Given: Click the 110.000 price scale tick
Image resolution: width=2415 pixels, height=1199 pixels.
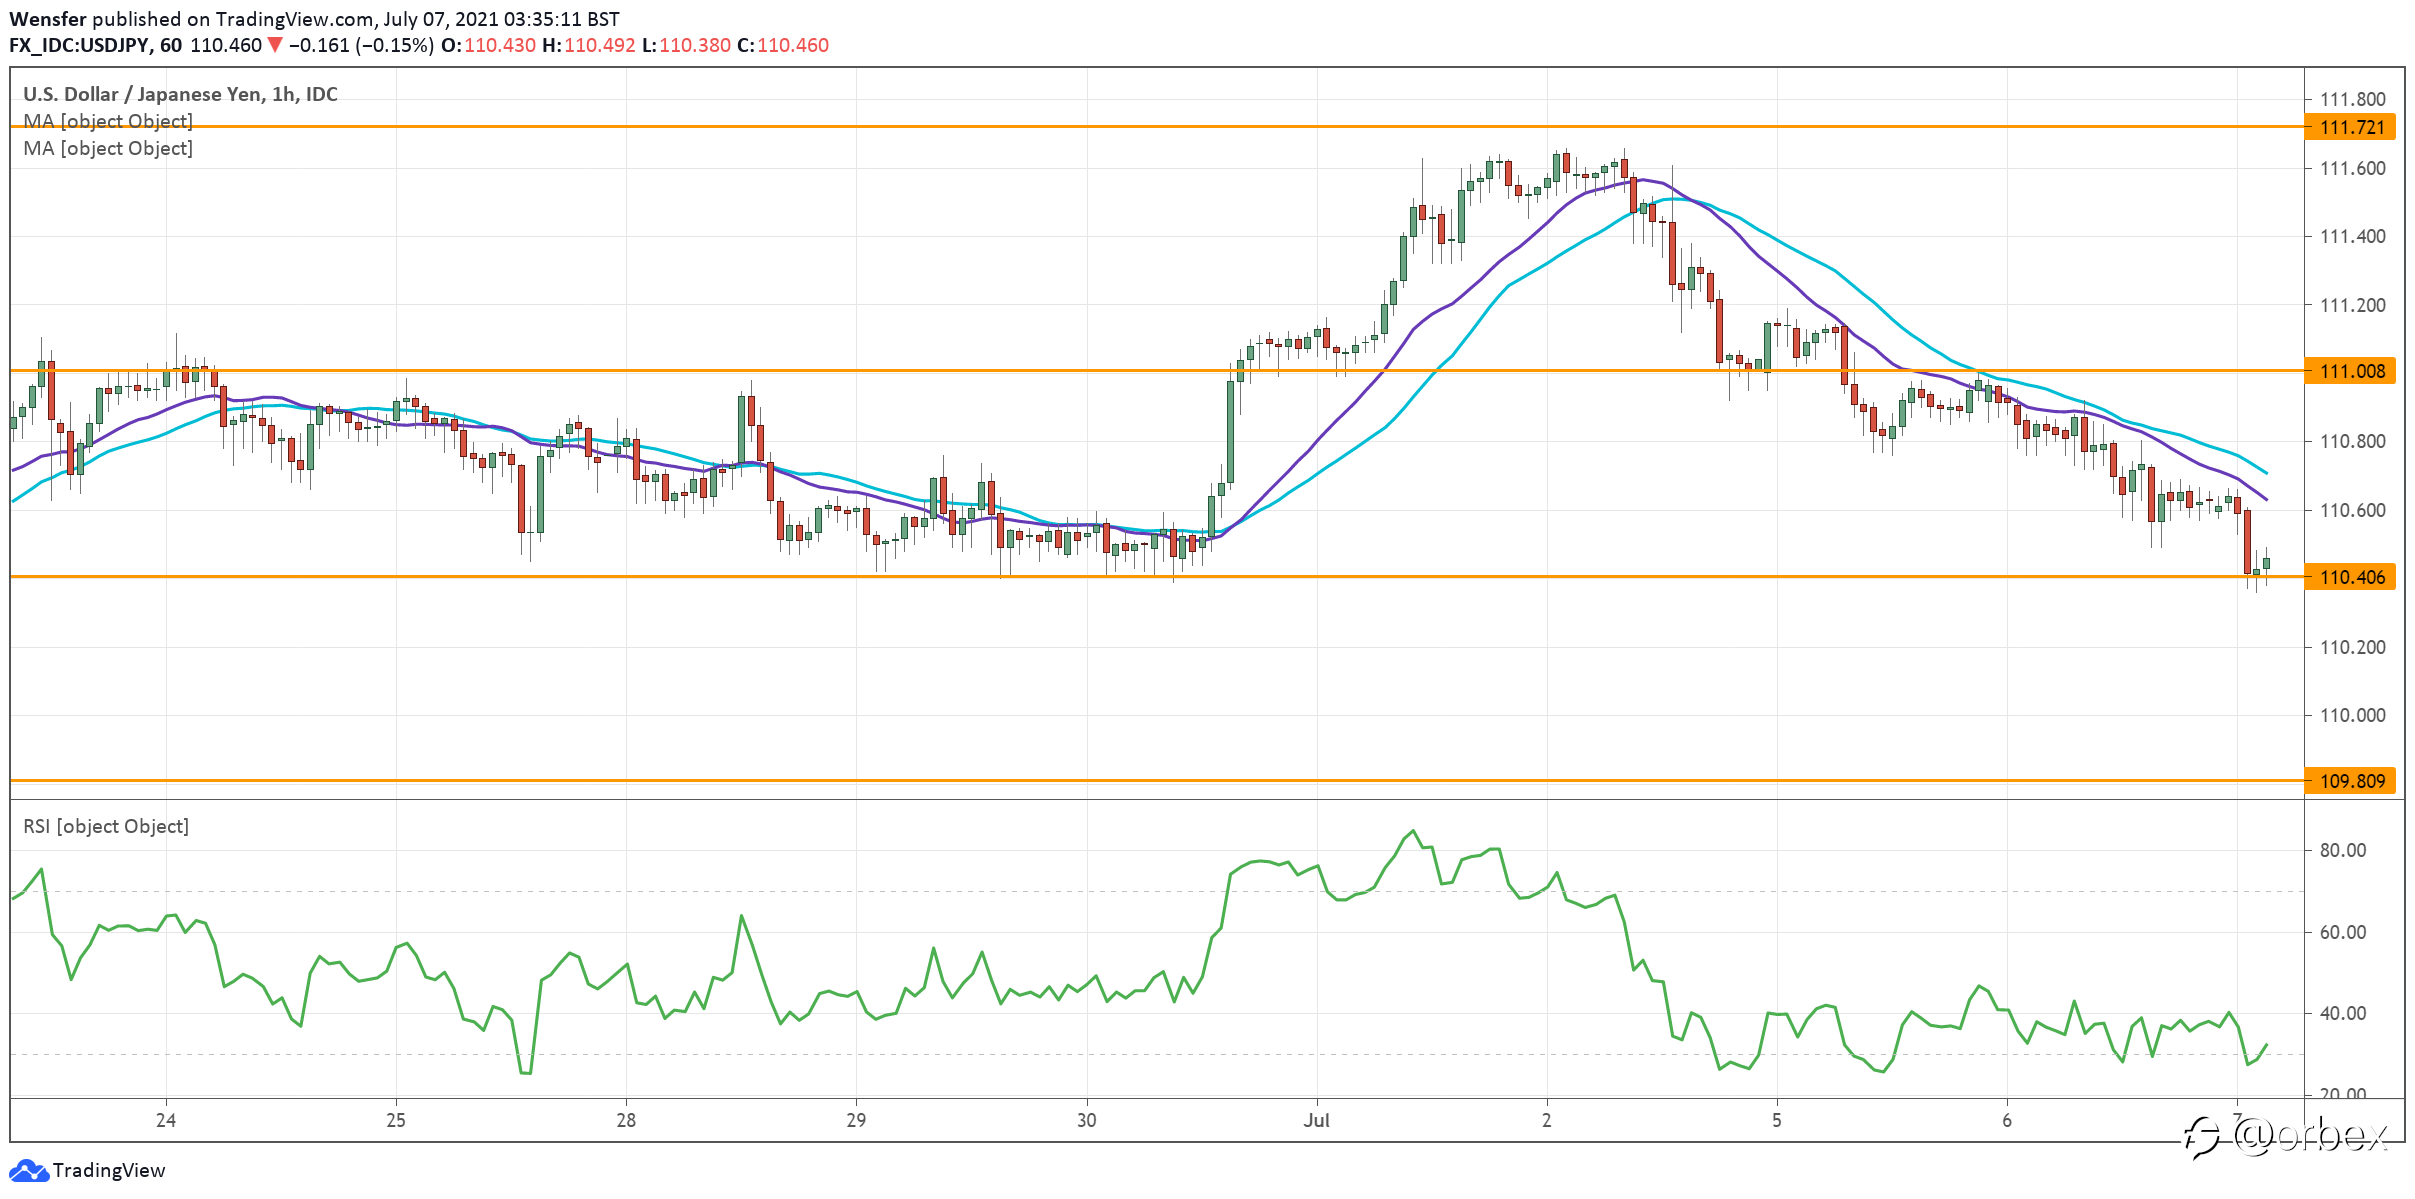Looking at the screenshot, I should click(x=2352, y=715).
